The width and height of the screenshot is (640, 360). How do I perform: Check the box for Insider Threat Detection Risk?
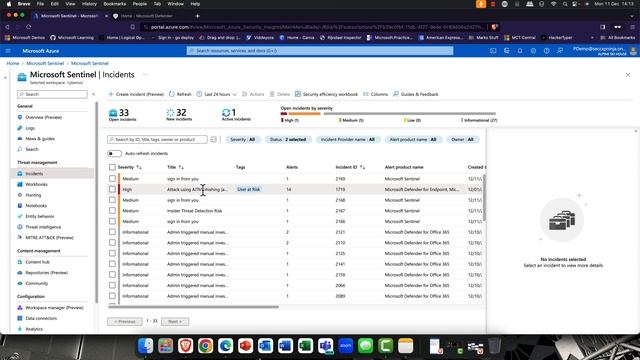(112, 210)
